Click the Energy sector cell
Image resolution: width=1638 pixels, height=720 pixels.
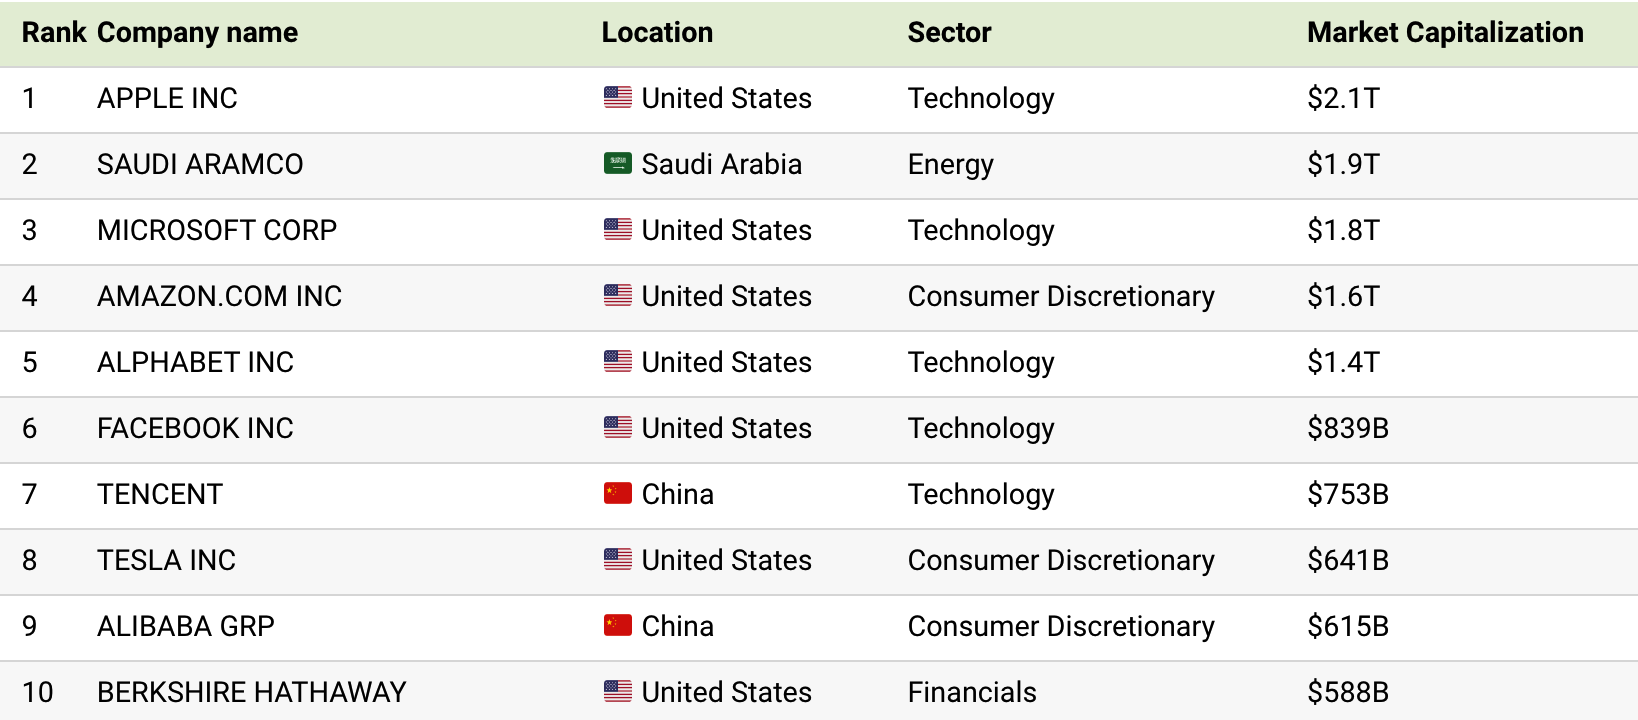pos(950,164)
